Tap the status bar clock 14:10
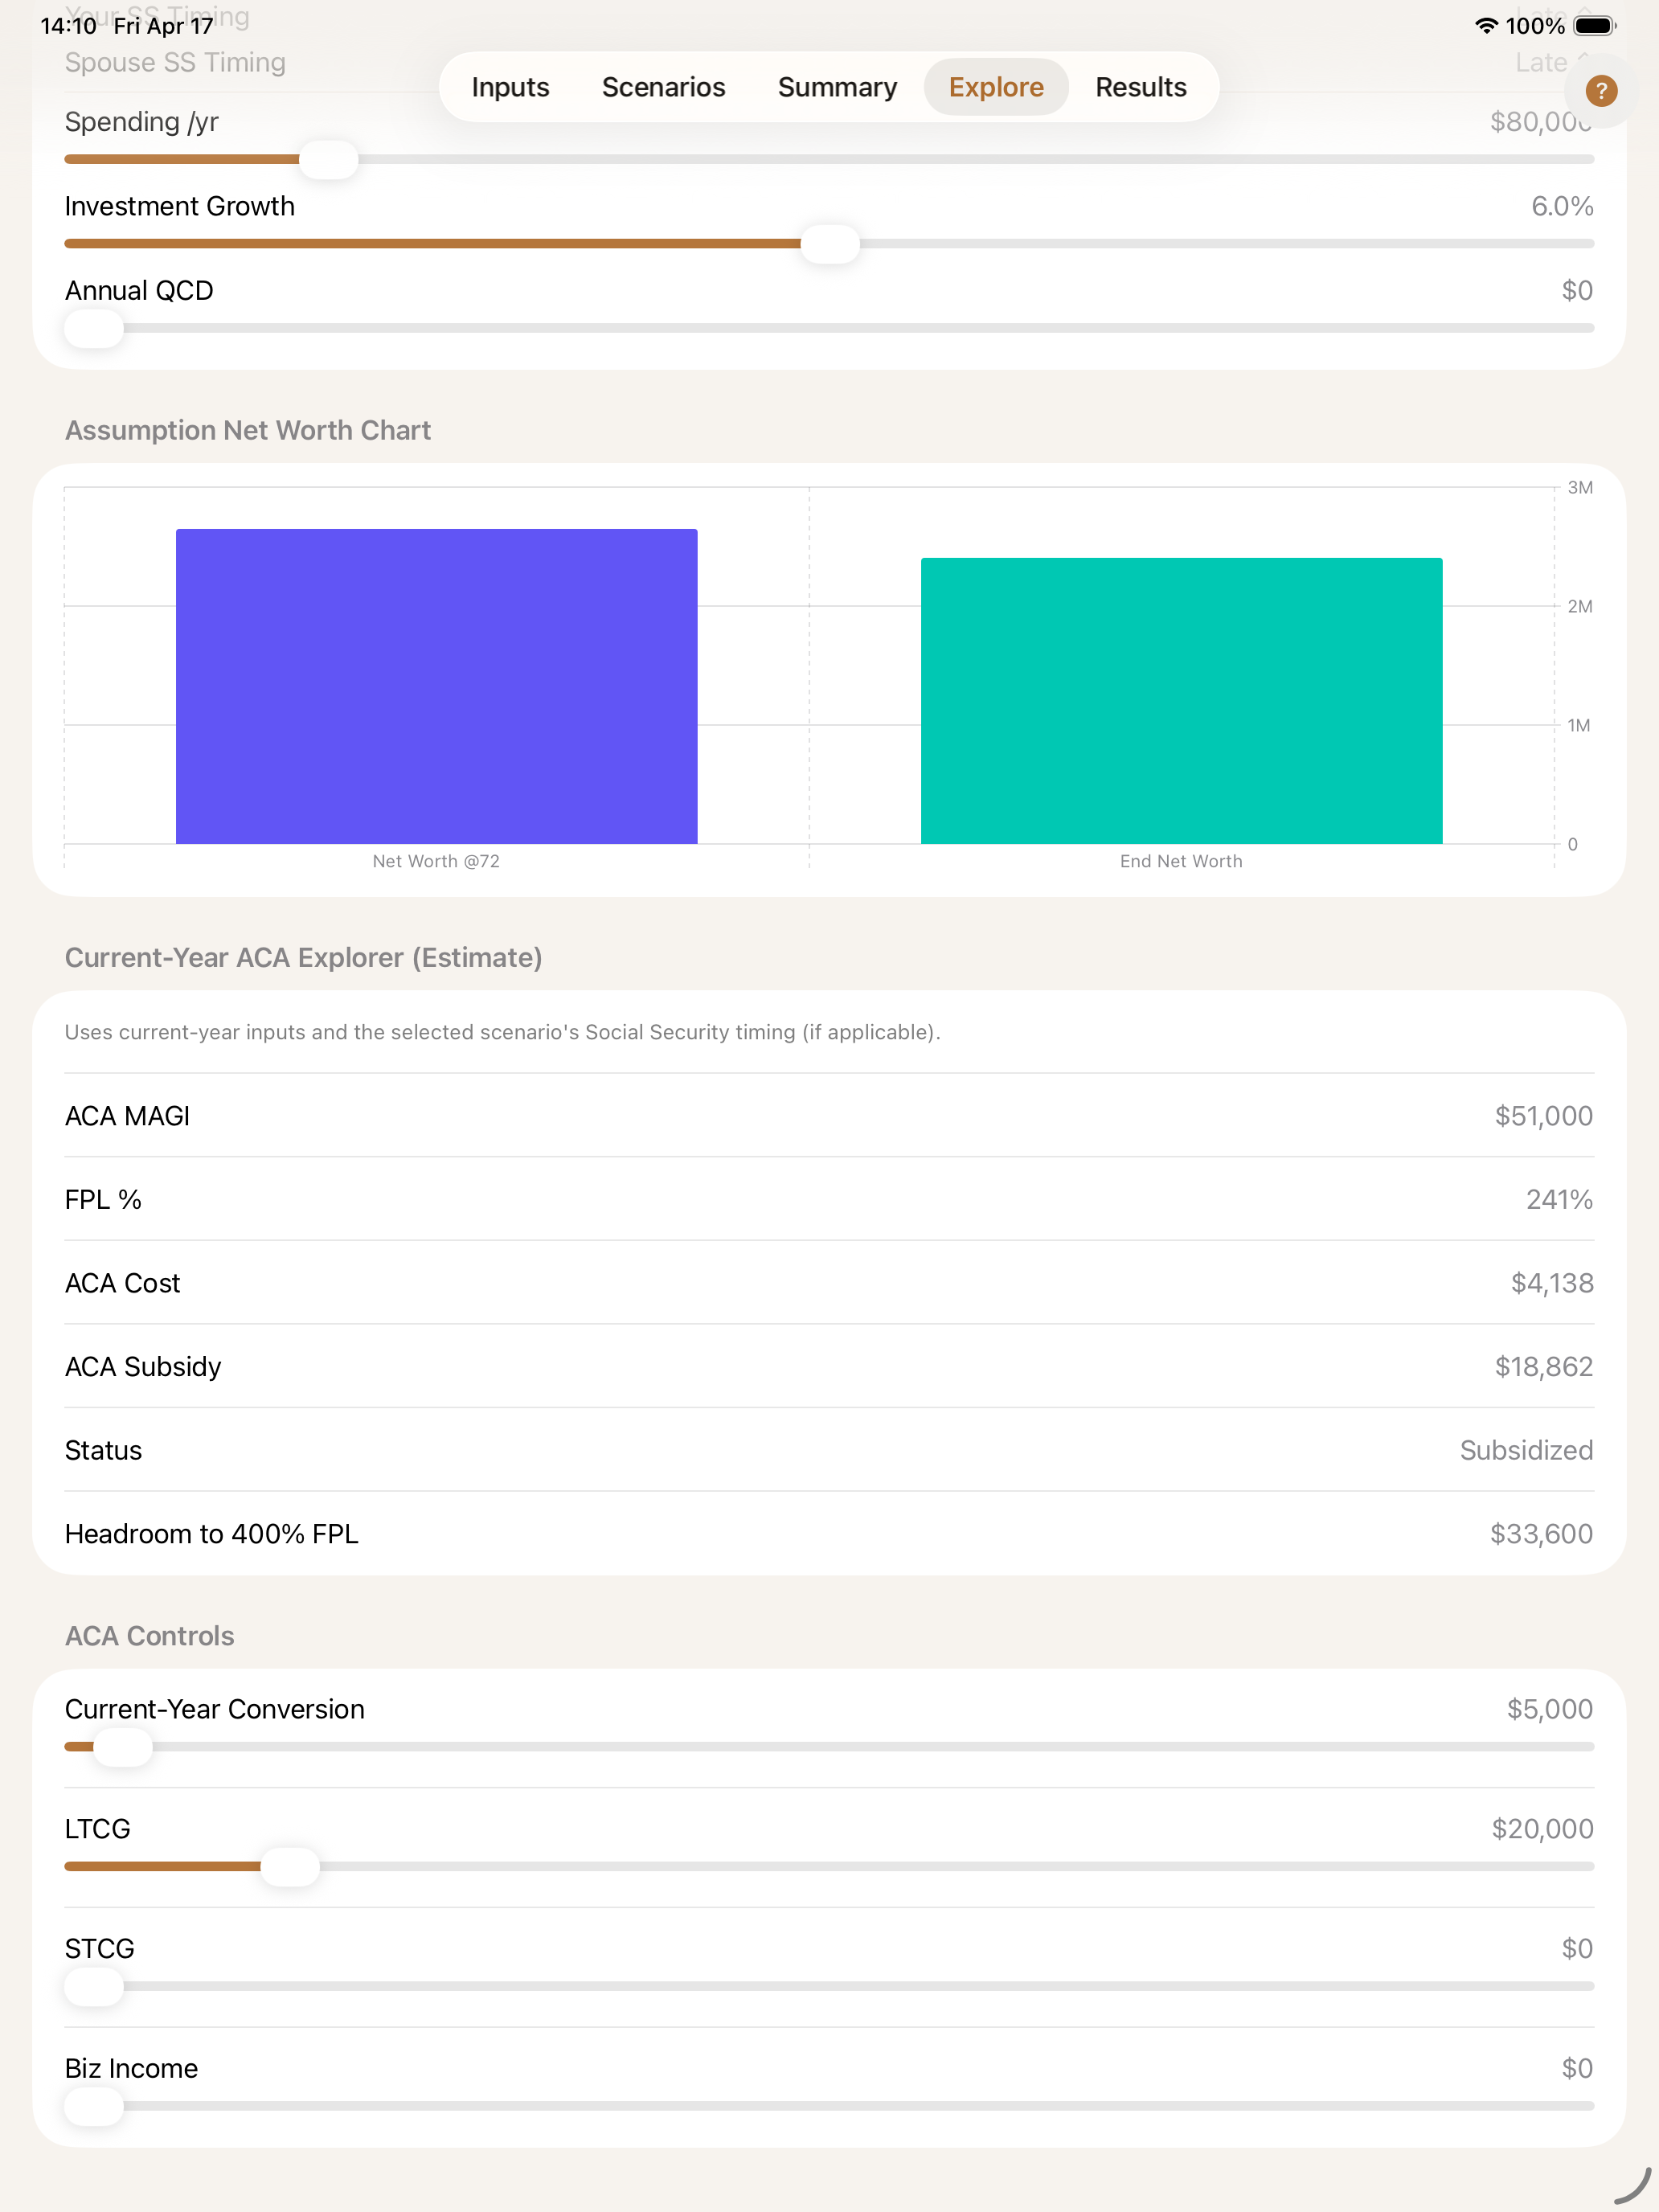1659x2212 pixels. (x=68, y=26)
